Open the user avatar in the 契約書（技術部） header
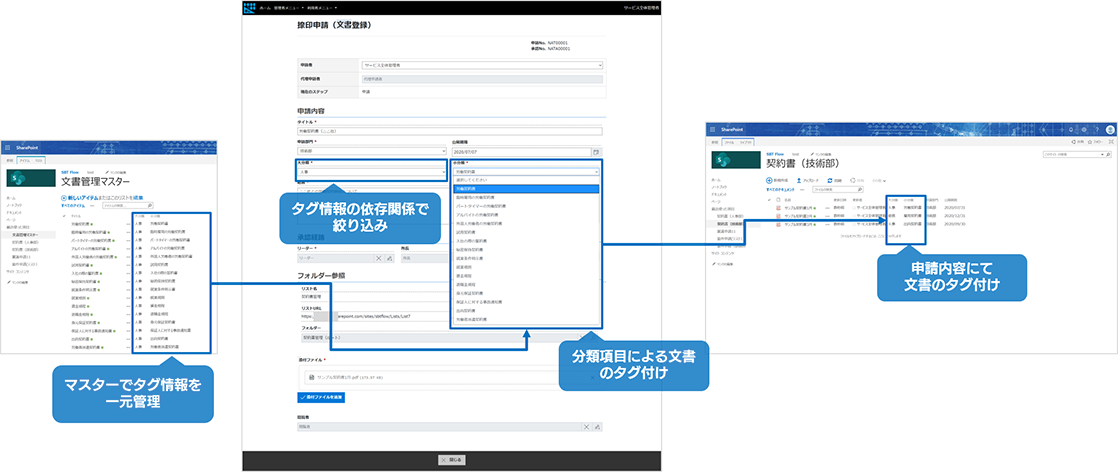1118x472 pixels. (x=1110, y=130)
